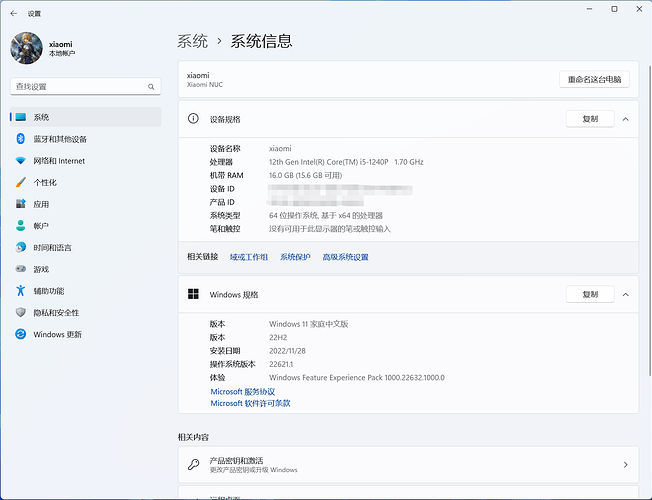Maximize the Settings window
The height and width of the screenshot is (500, 652).
[x=614, y=9]
